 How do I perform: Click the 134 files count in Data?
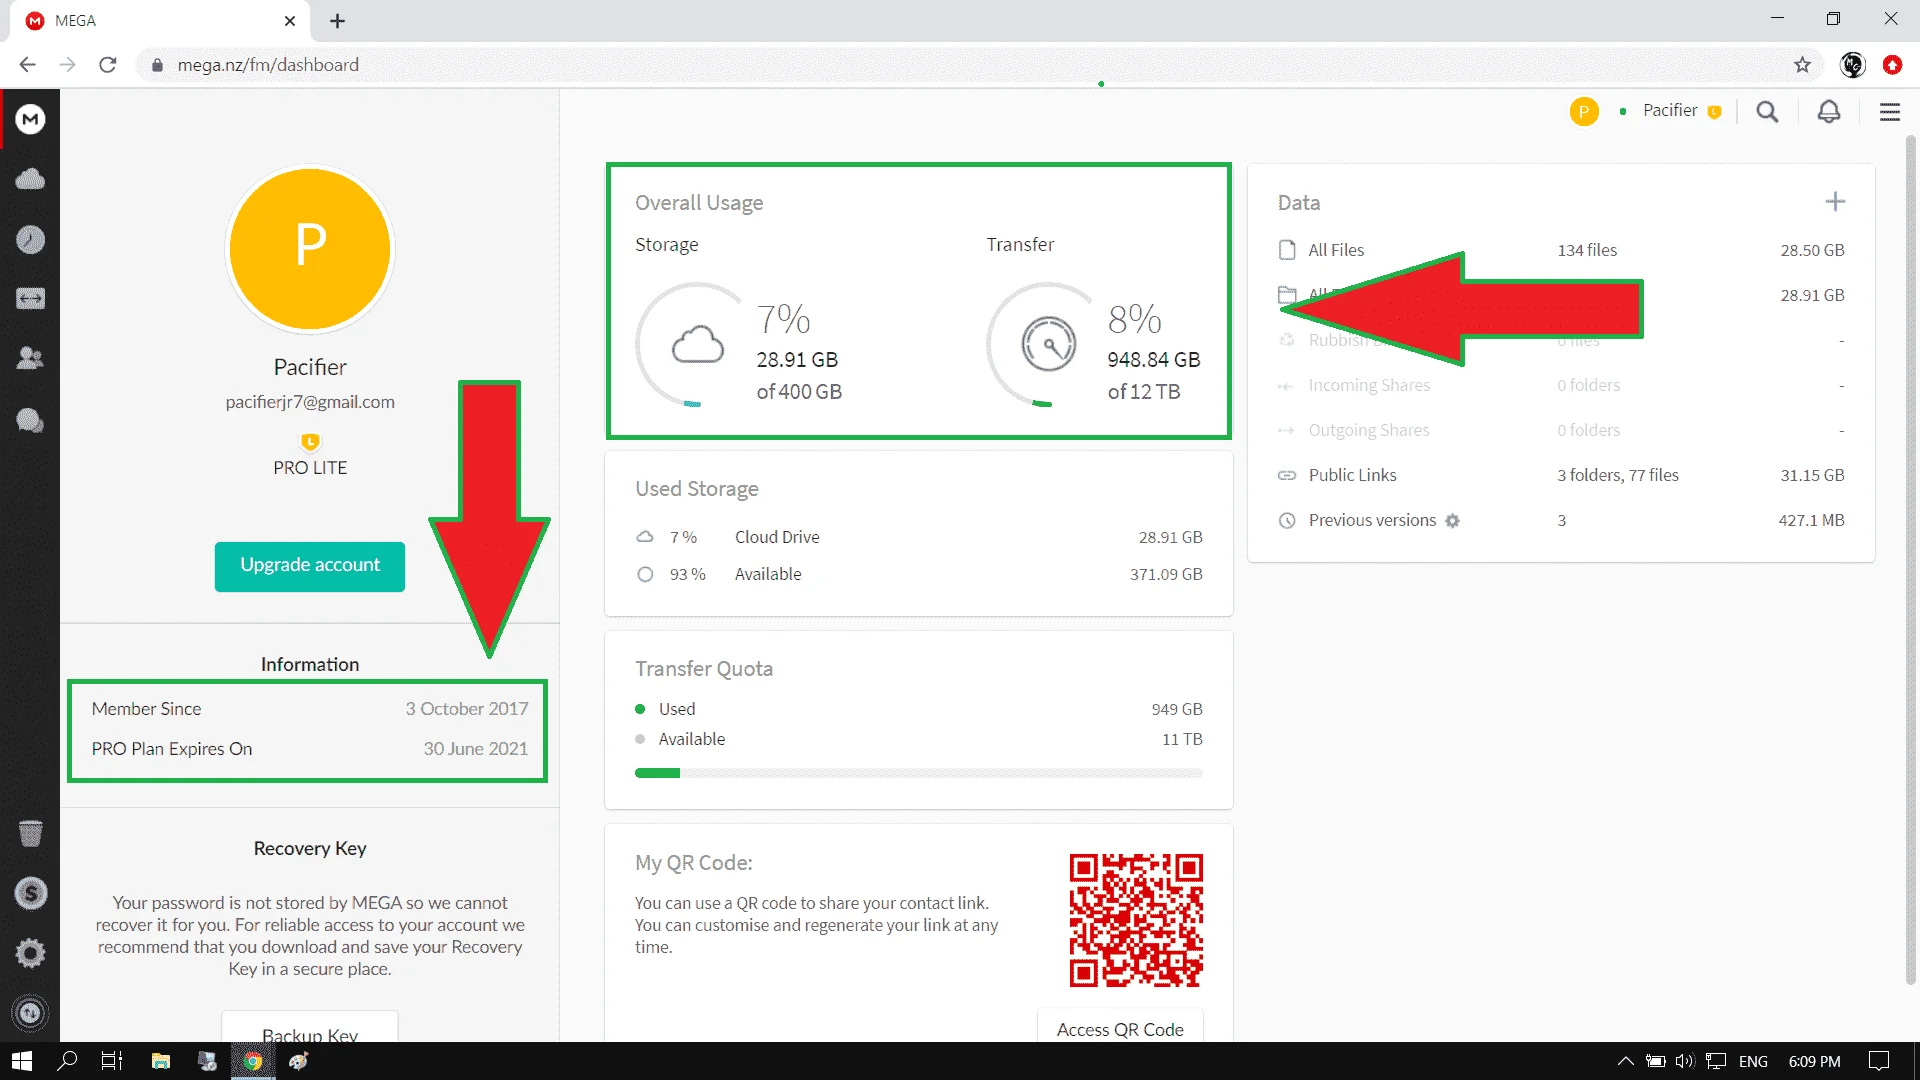1587,250
